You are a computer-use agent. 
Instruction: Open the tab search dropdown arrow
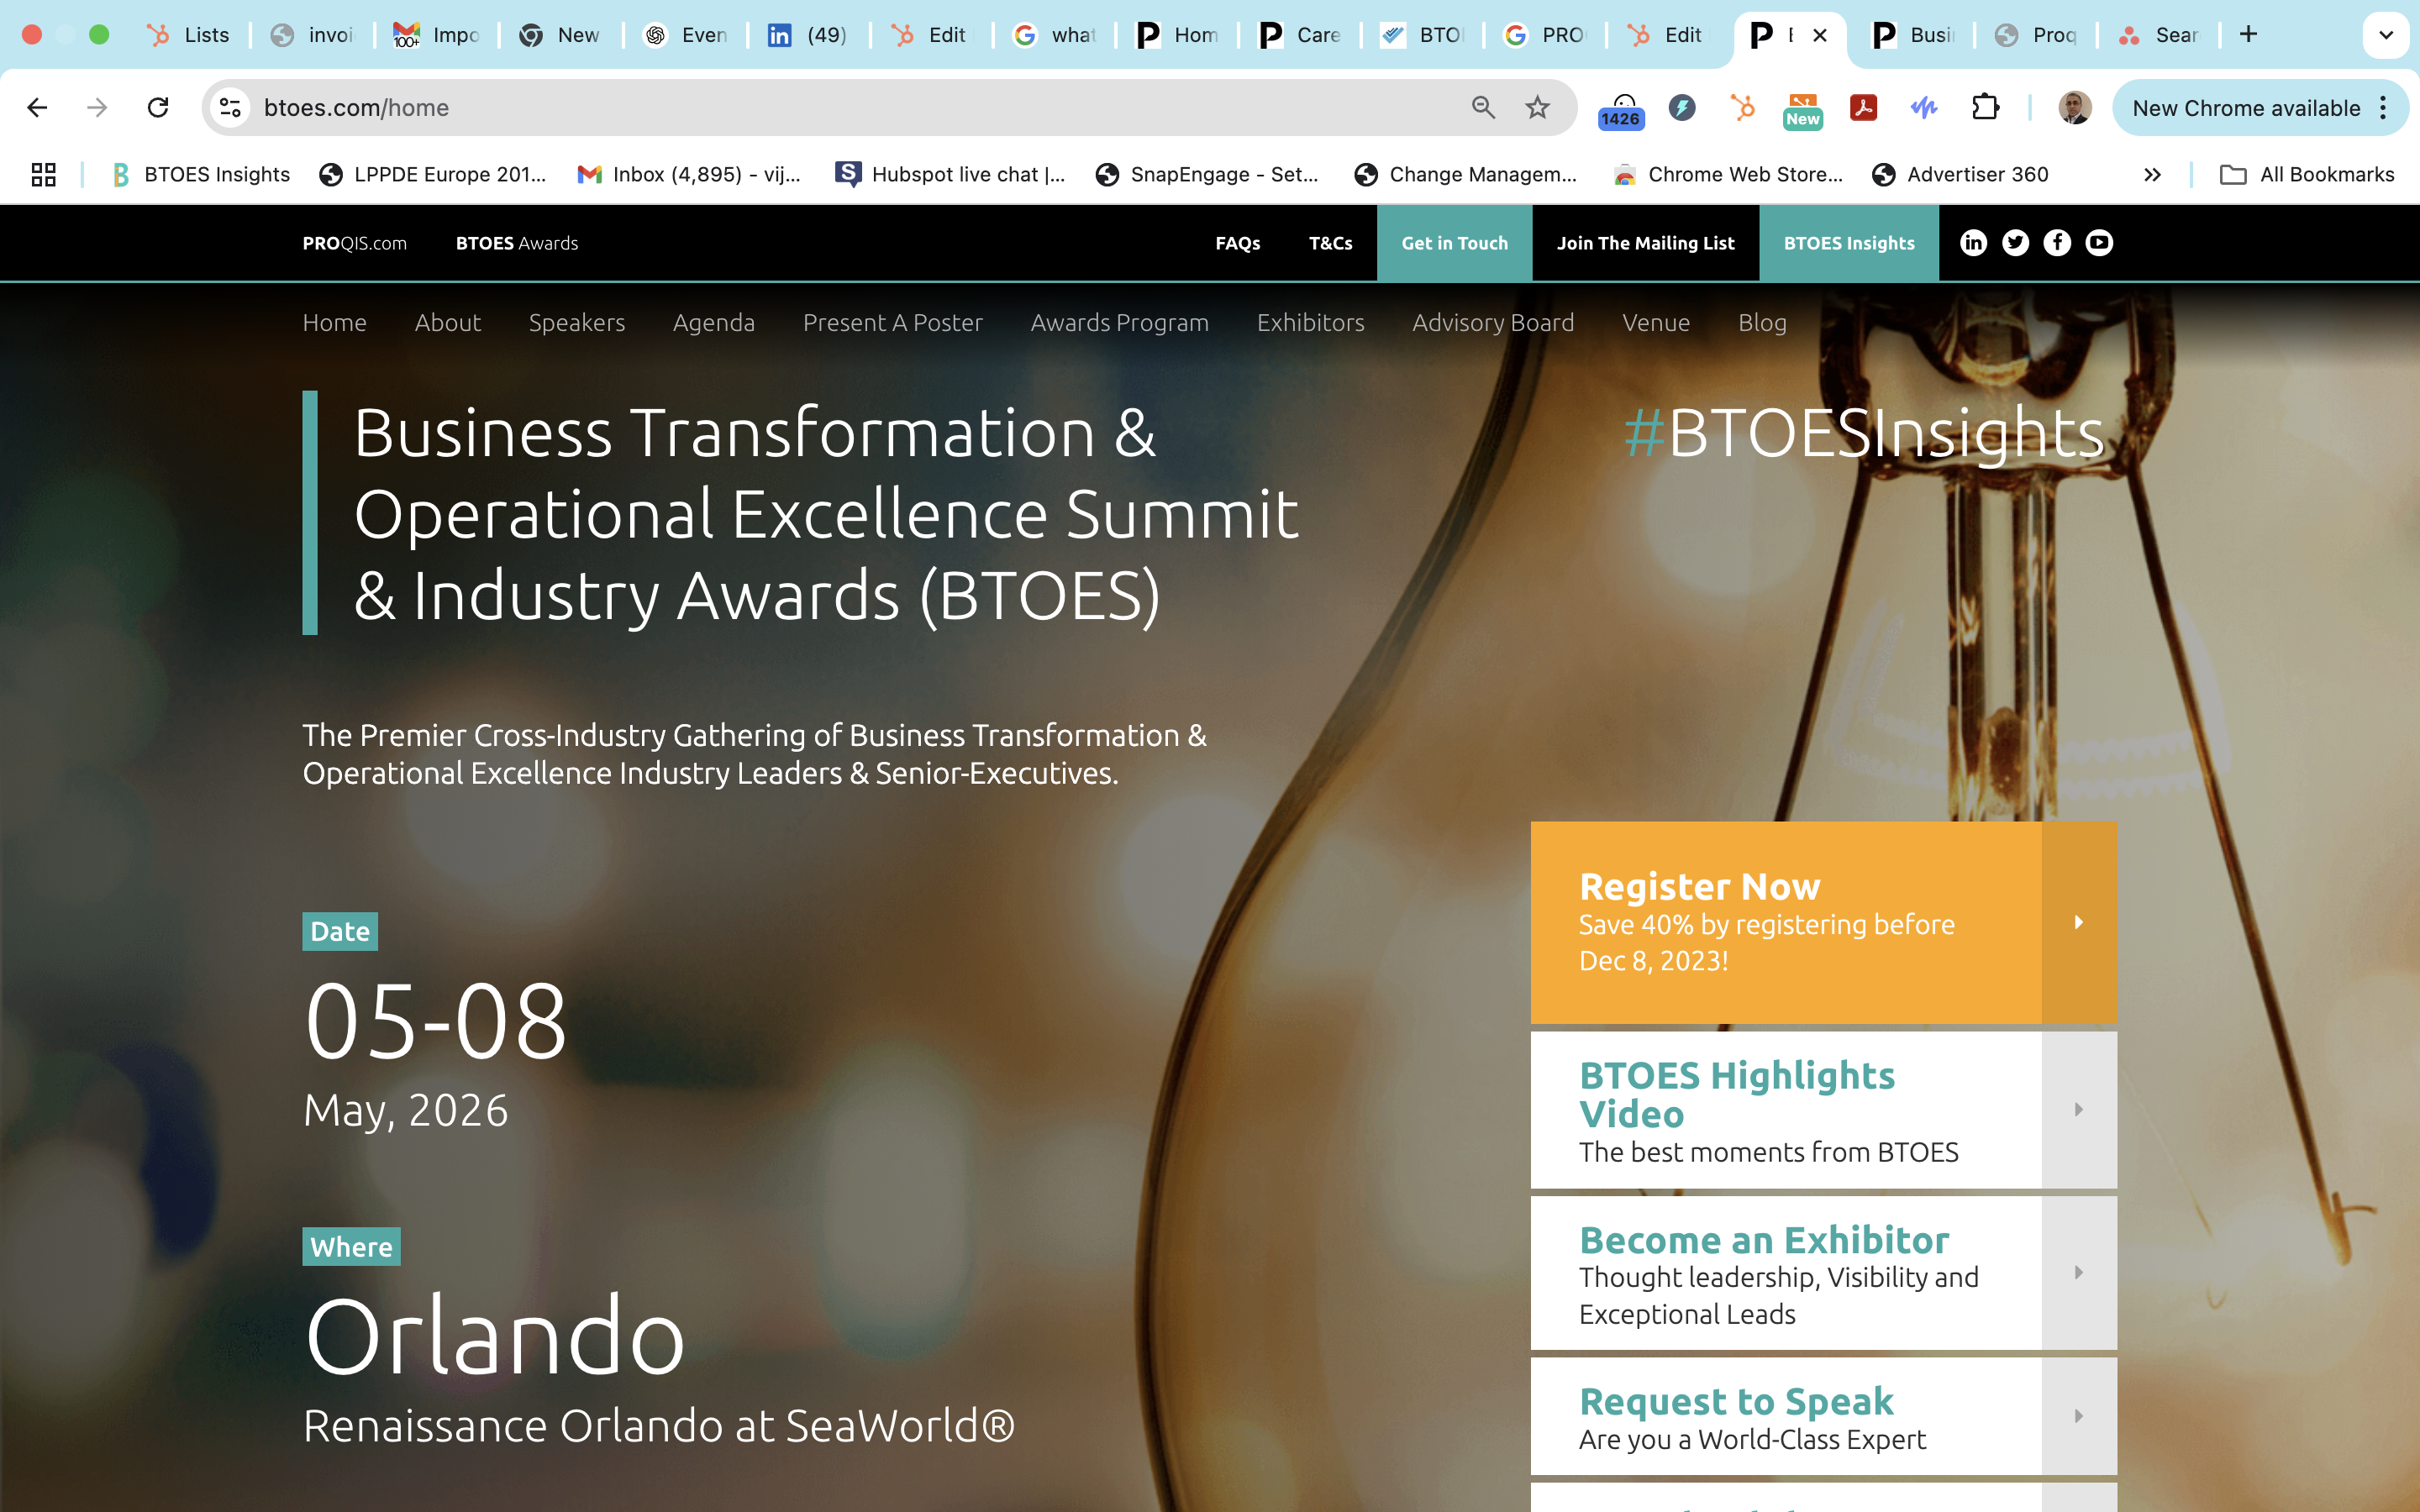pos(2385,35)
